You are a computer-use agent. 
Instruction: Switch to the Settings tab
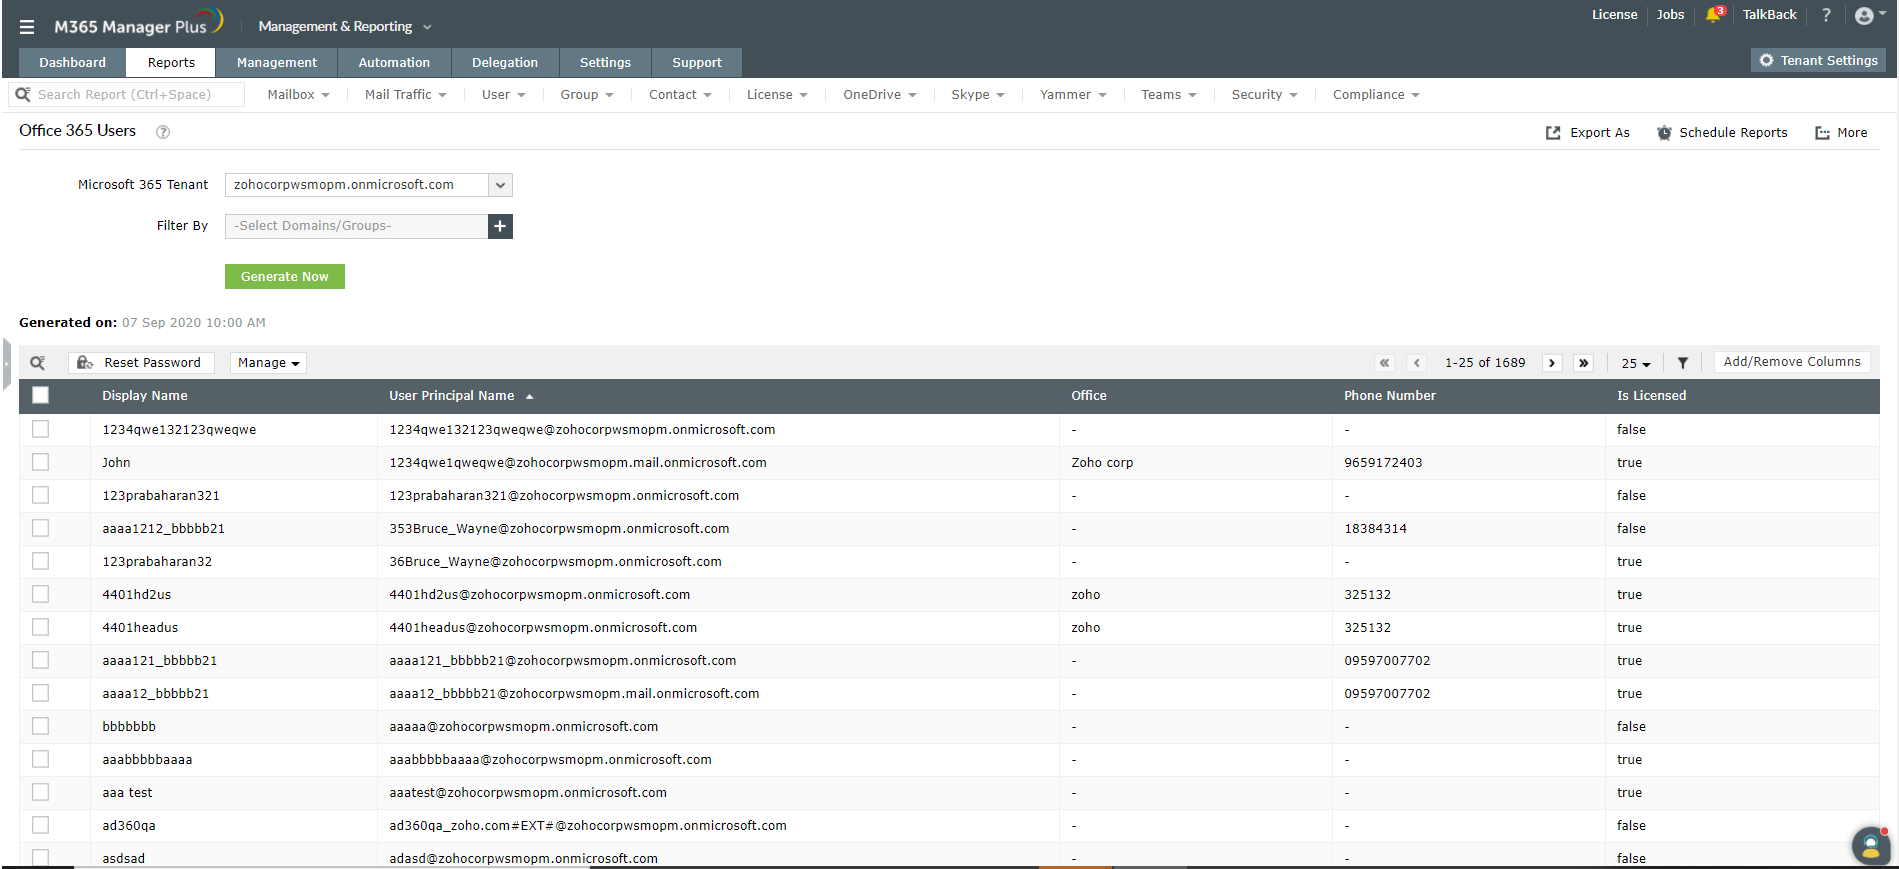pos(605,63)
